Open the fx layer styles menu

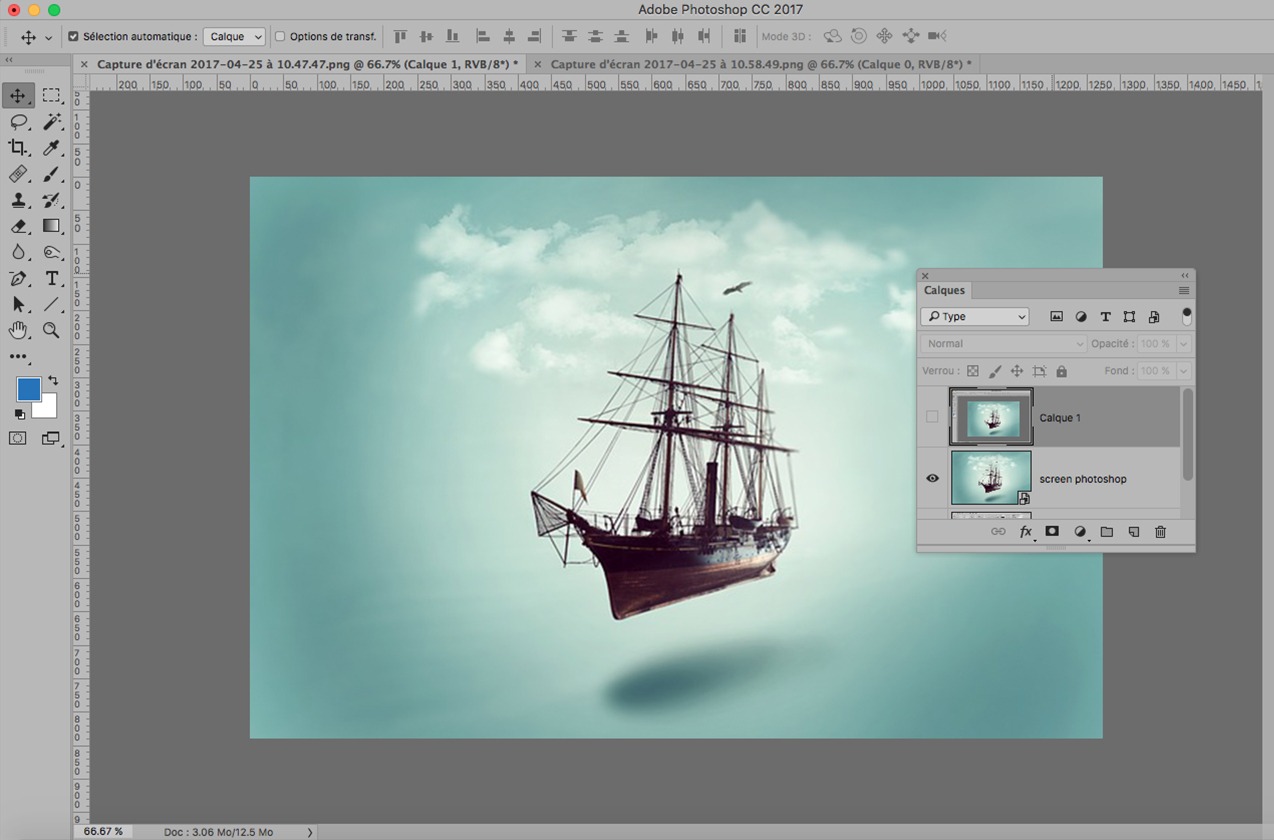point(1025,532)
